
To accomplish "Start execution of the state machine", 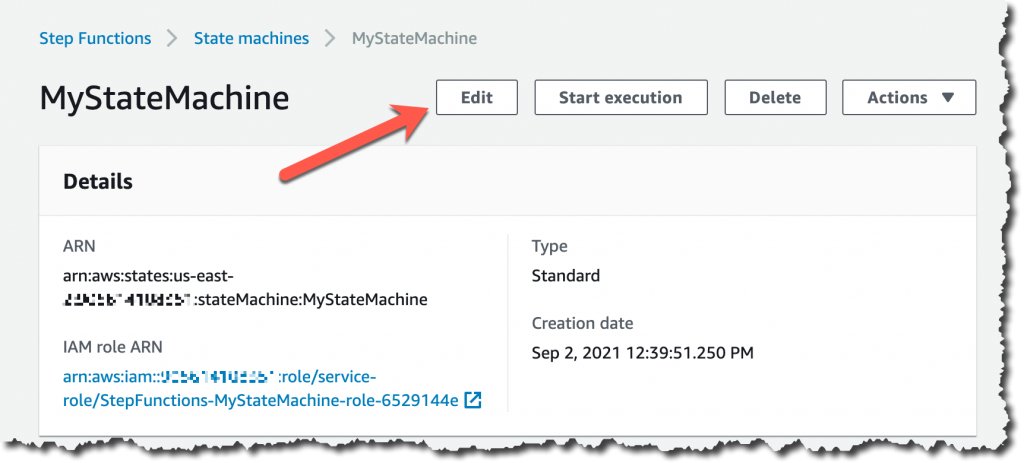I will pyautogui.click(x=620, y=97).
